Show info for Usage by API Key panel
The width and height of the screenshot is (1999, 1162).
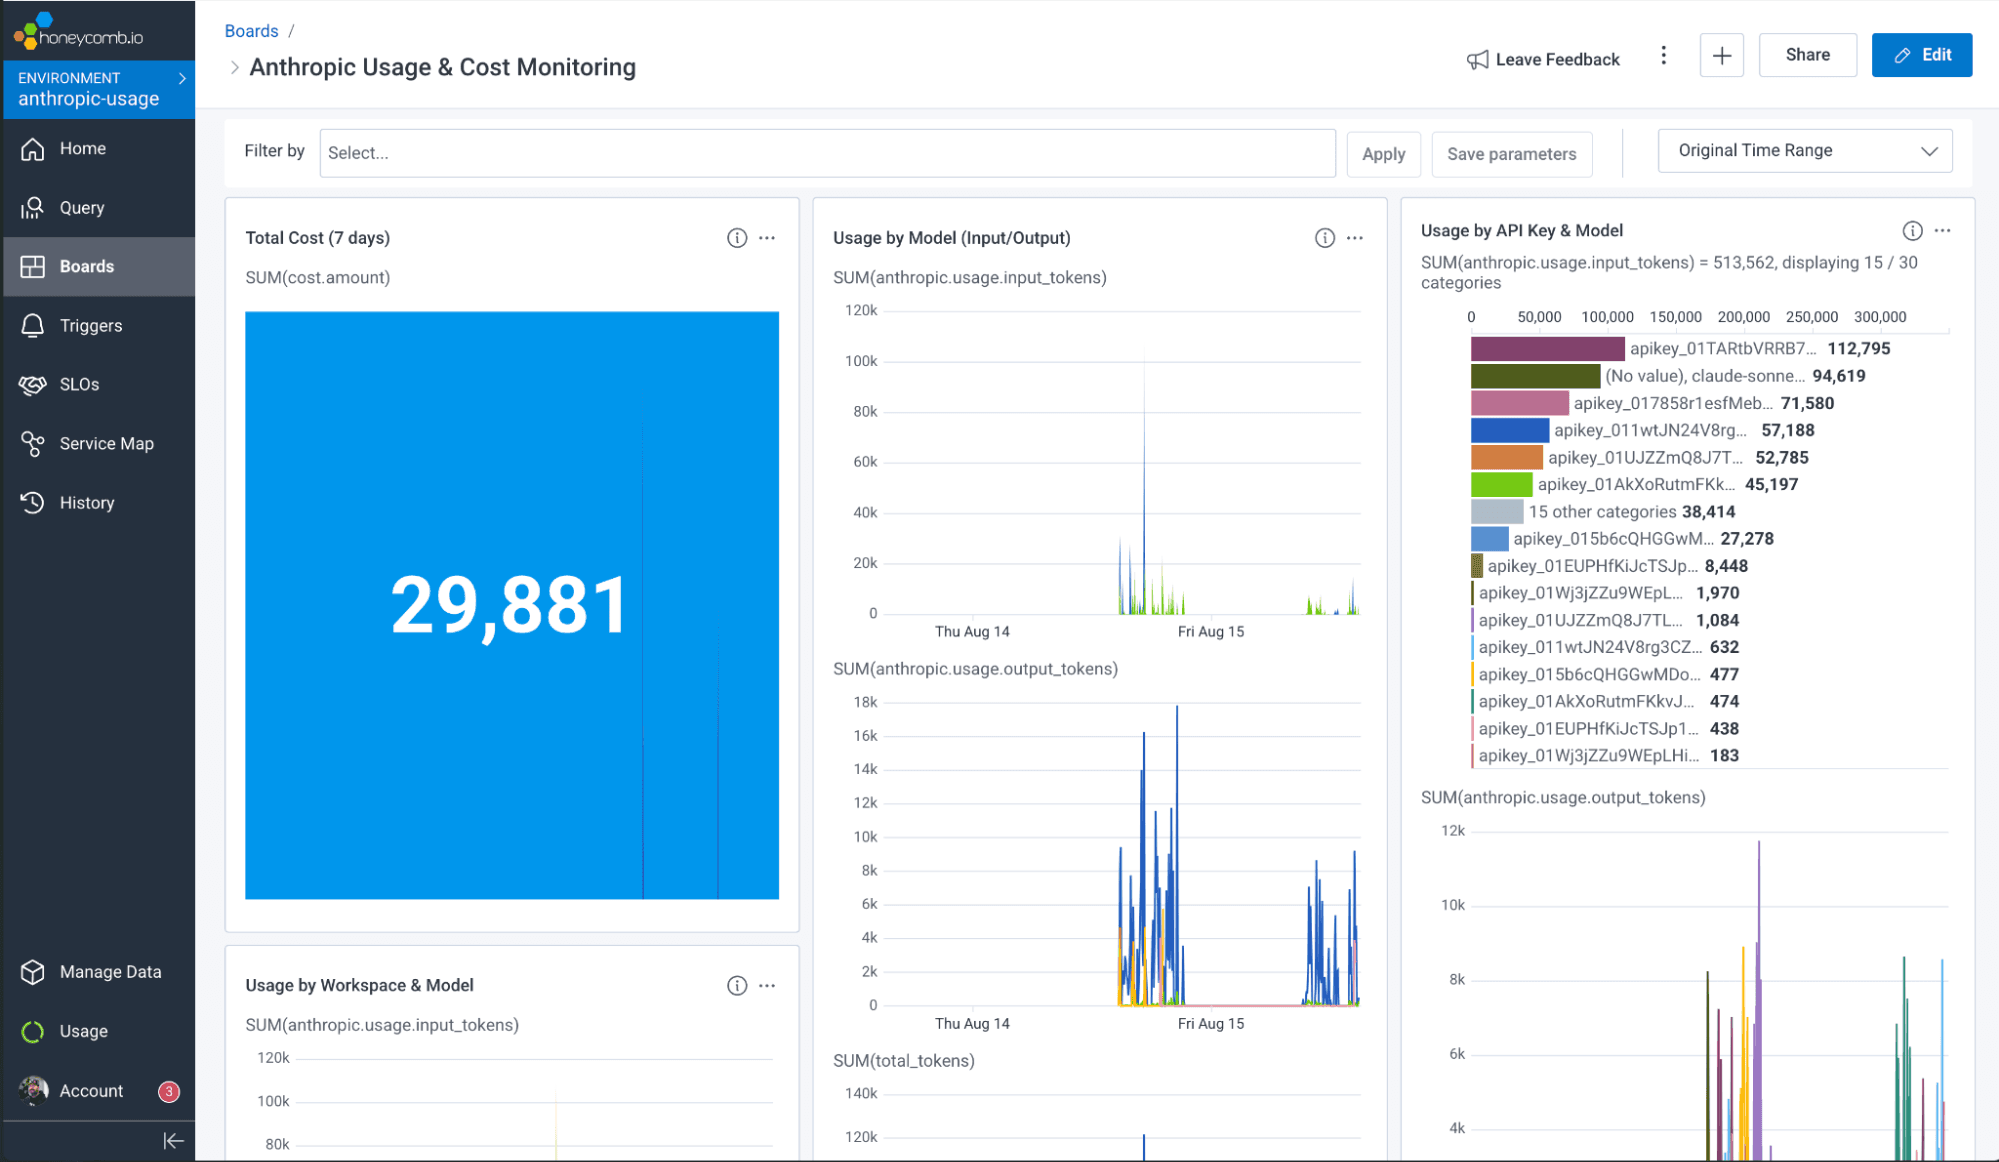coord(1912,231)
